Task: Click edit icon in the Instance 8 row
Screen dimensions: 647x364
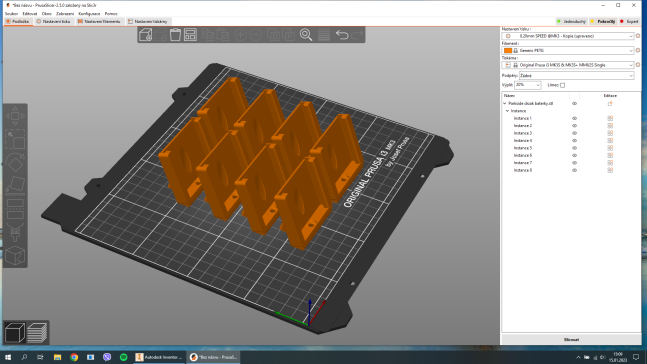Action: click(610, 170)
